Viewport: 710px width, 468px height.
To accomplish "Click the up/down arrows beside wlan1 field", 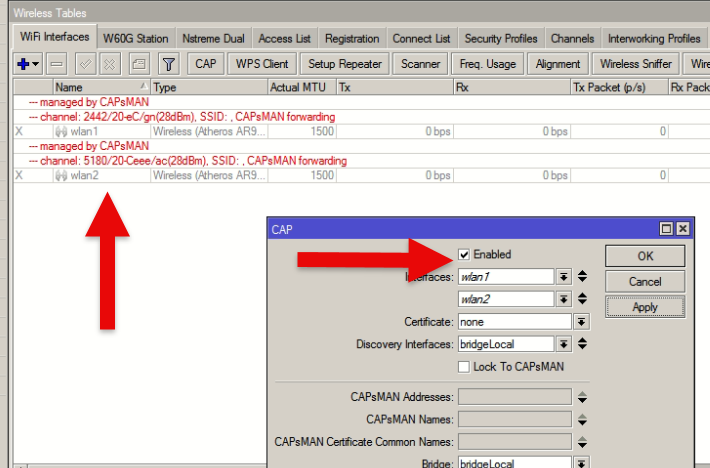I will point(582,277).
